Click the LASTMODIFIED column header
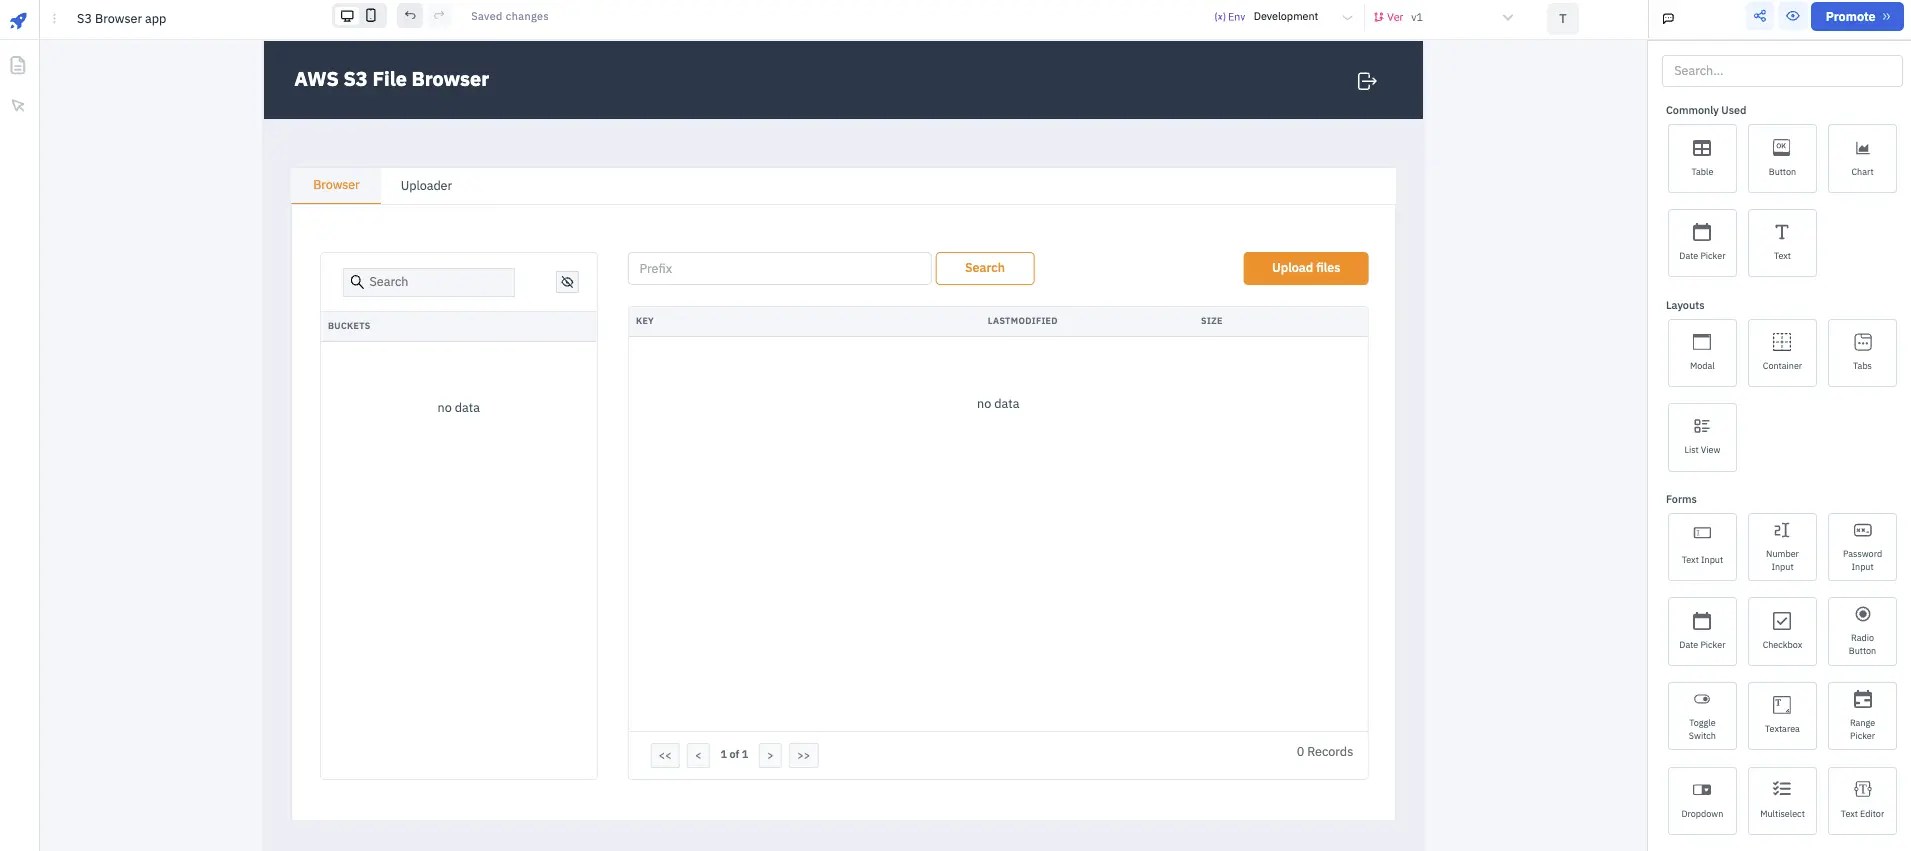This screenshot has width=1911, height=851. pos(1022,321)
